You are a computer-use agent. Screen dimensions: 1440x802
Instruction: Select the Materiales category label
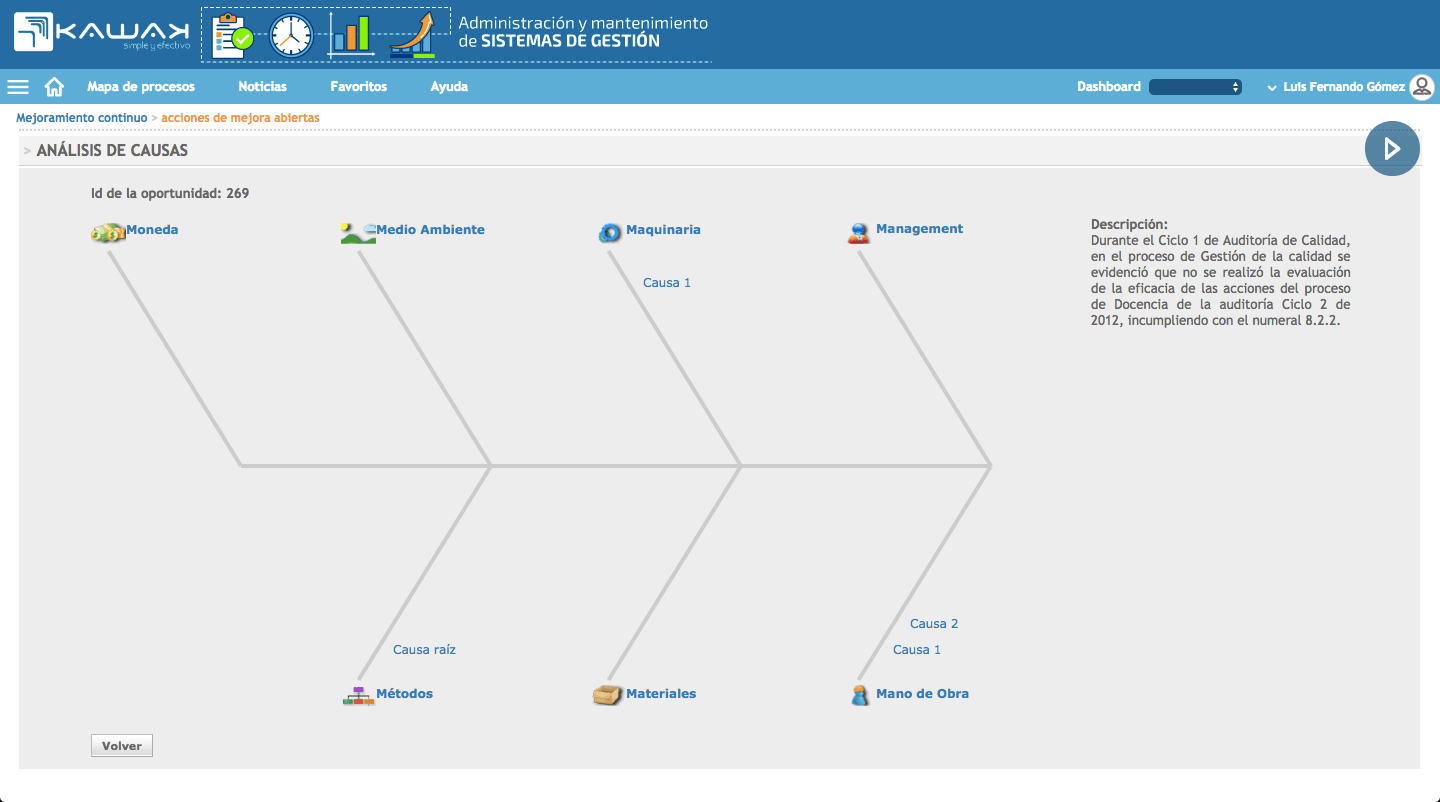pos(661,694)
